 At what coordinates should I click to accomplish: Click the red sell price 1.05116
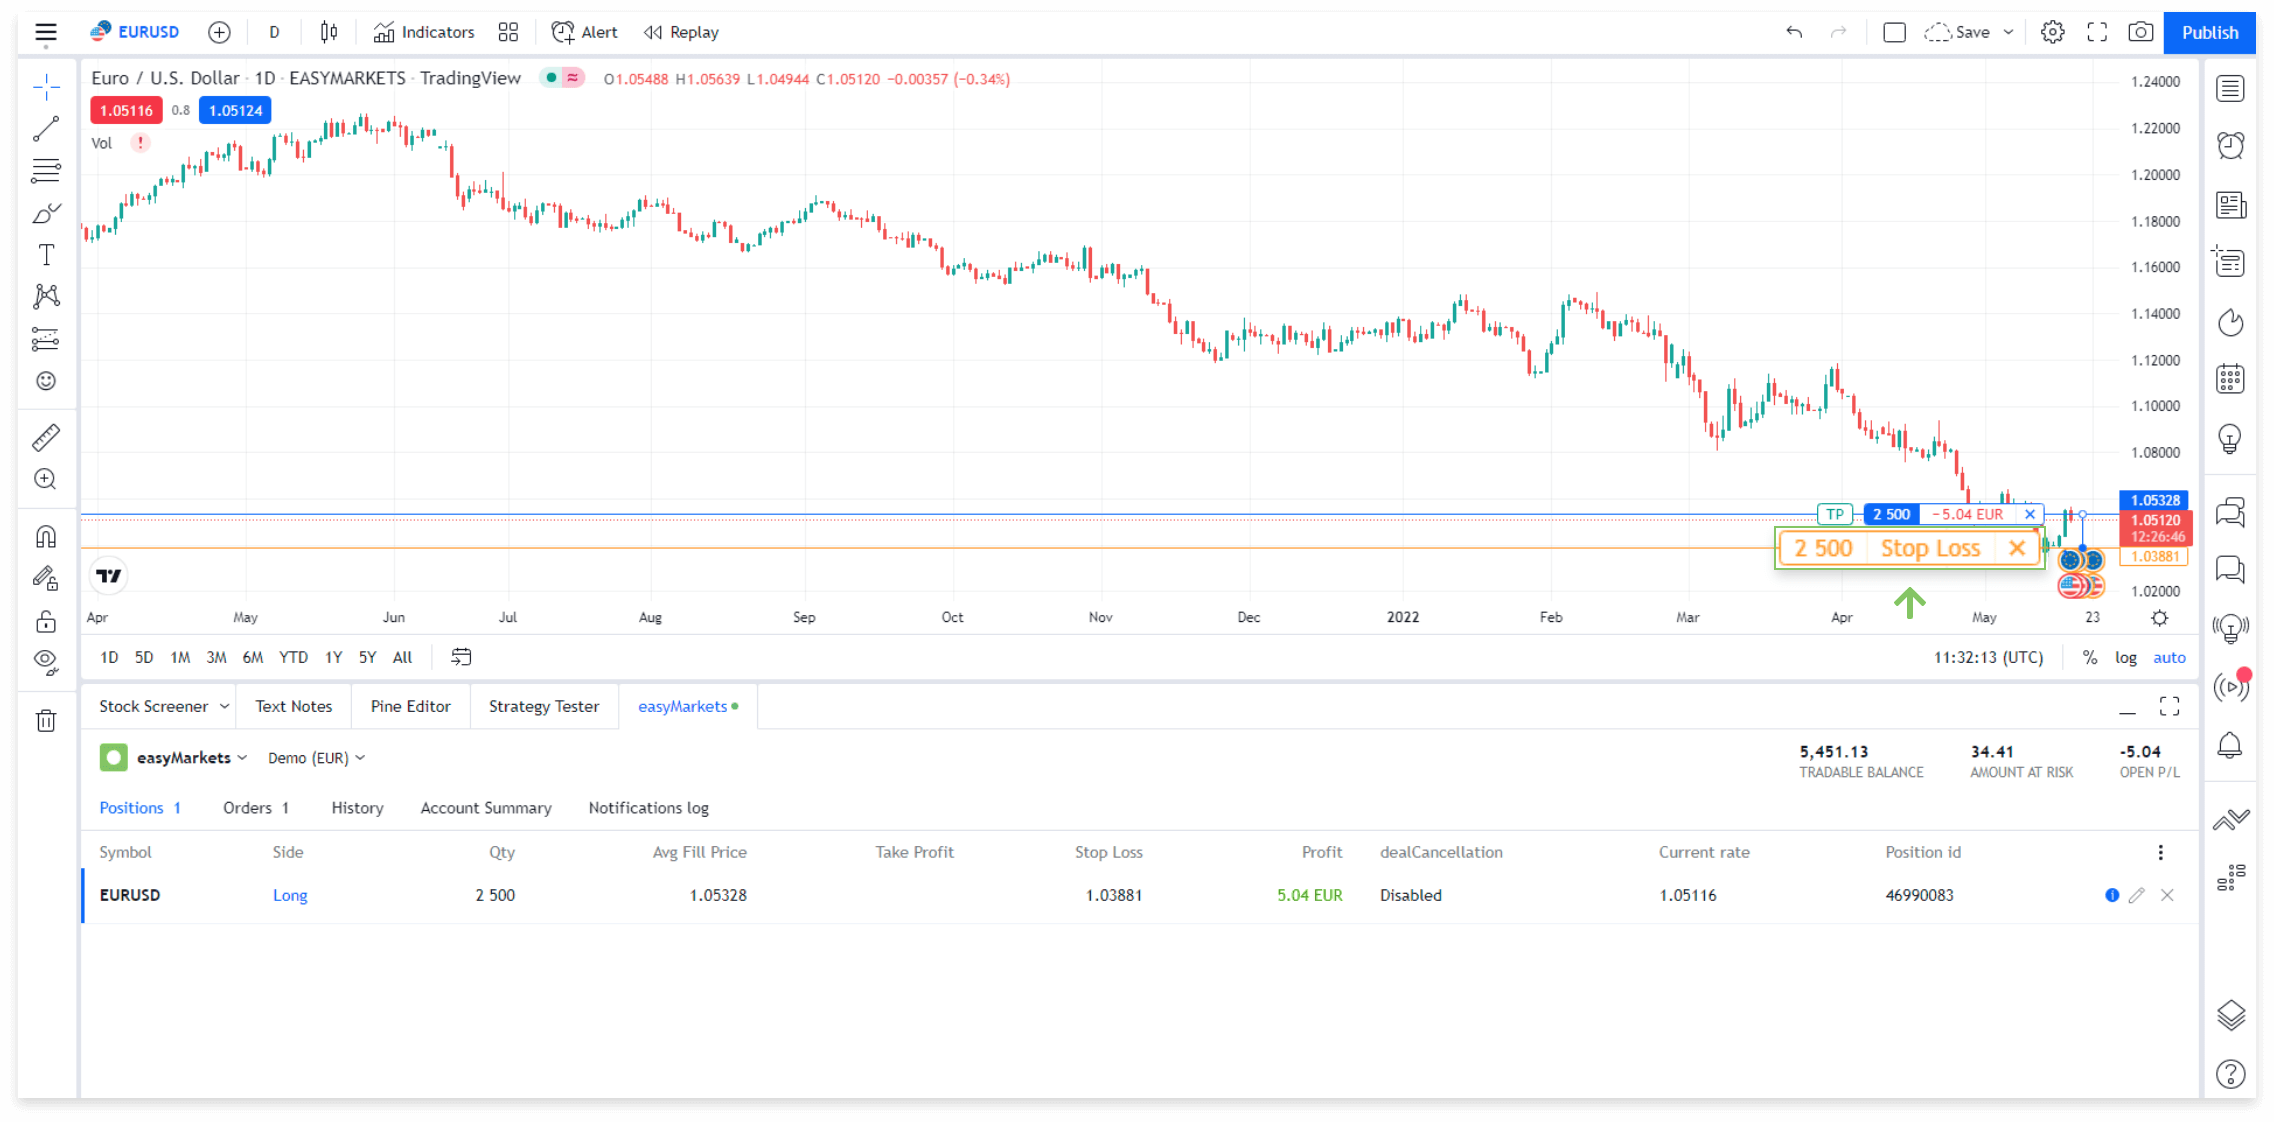[126, 110]
